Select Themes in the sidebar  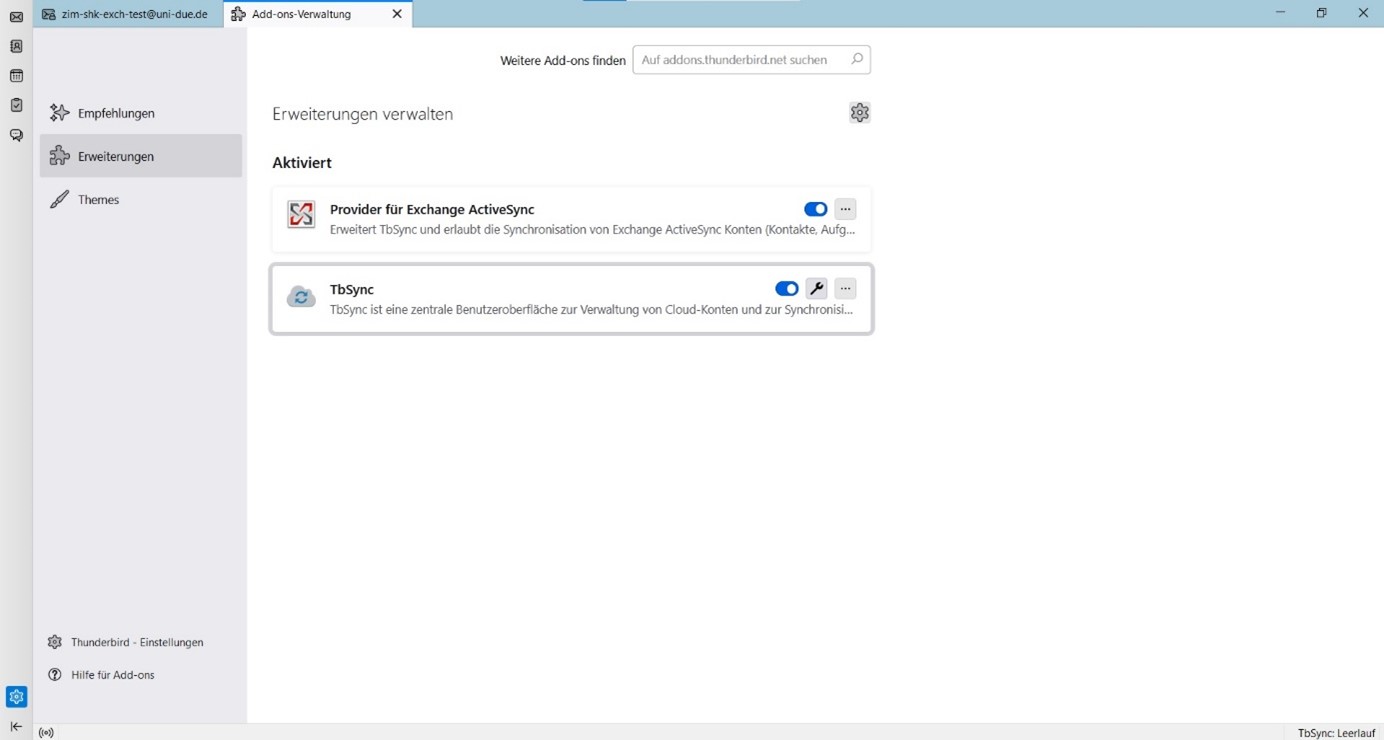pos(98,200)
